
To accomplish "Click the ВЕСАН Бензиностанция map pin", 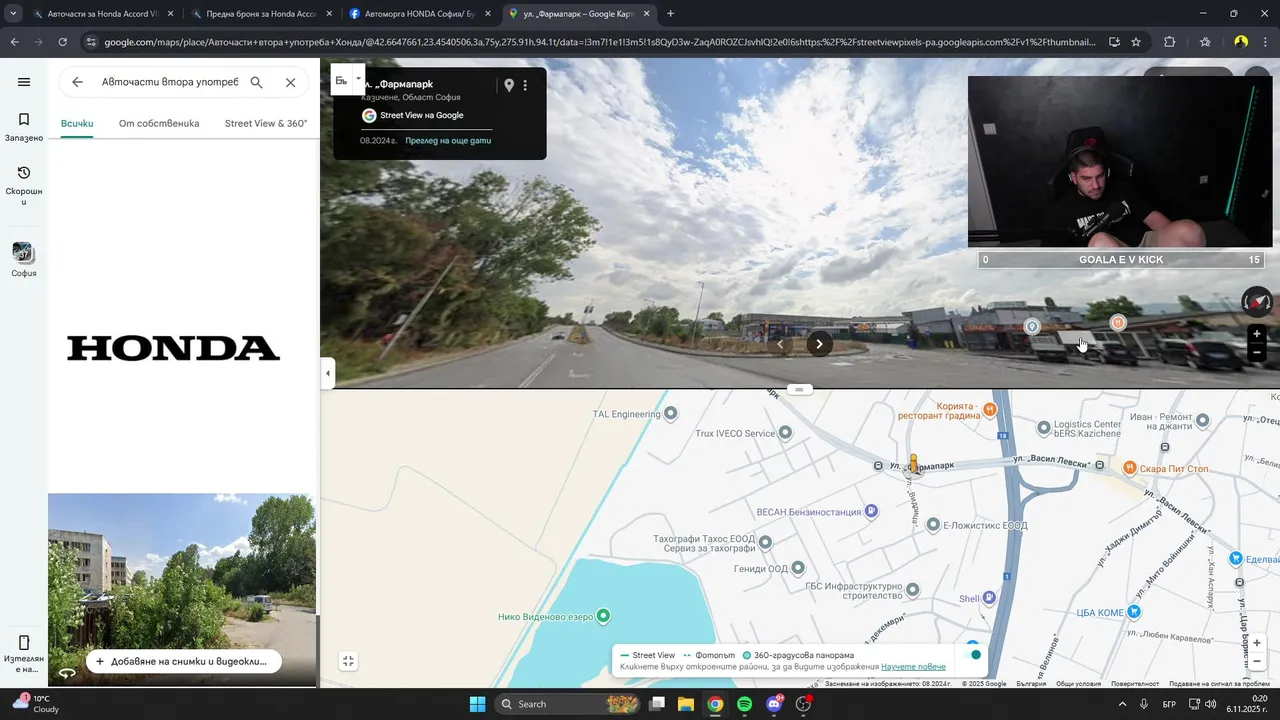I will (871, 511).
